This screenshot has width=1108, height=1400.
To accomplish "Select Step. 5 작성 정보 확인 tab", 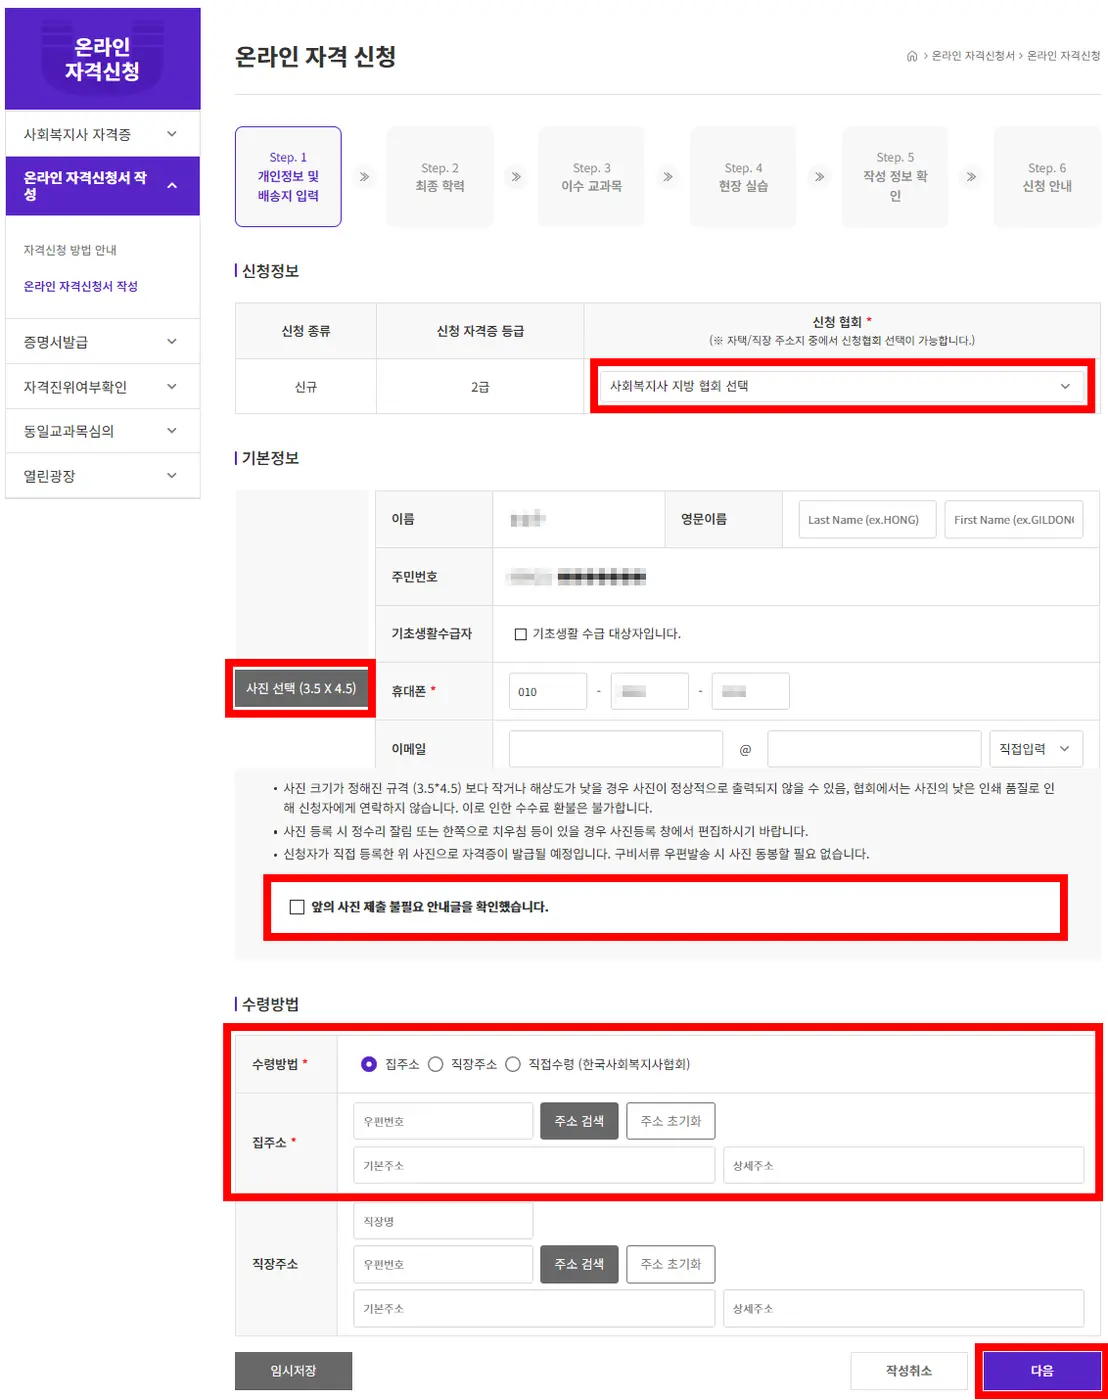I will pos(895,177).
